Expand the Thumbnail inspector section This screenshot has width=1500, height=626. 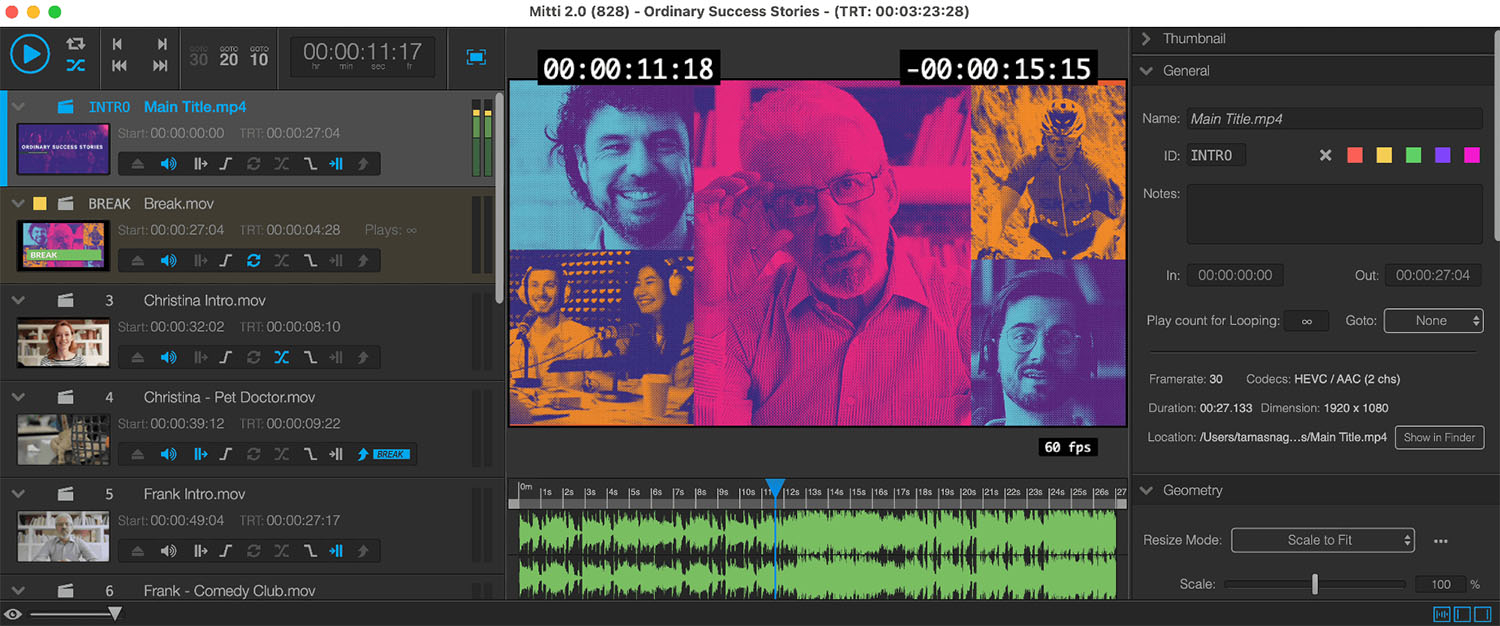(1146, 39)
